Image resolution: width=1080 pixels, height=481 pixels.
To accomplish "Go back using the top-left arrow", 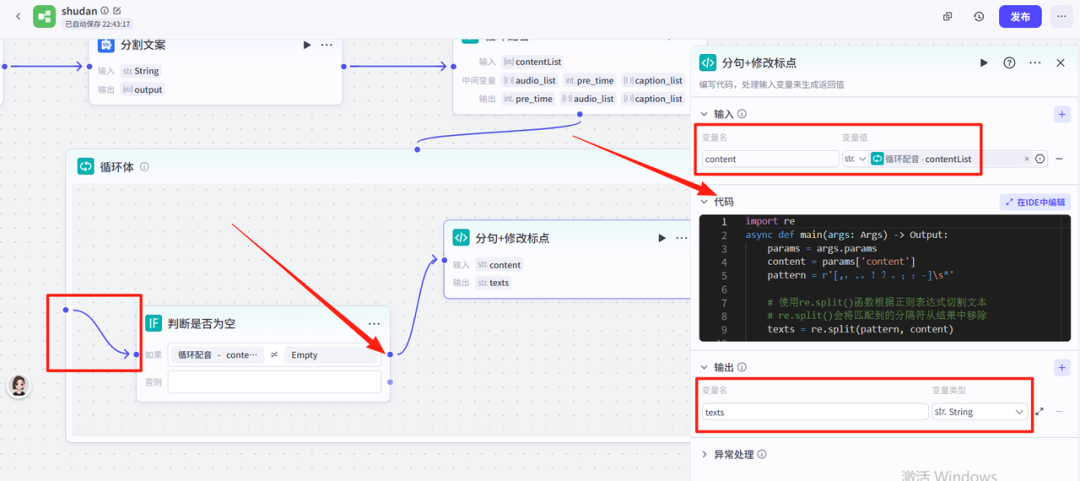I will pos(18,17).
